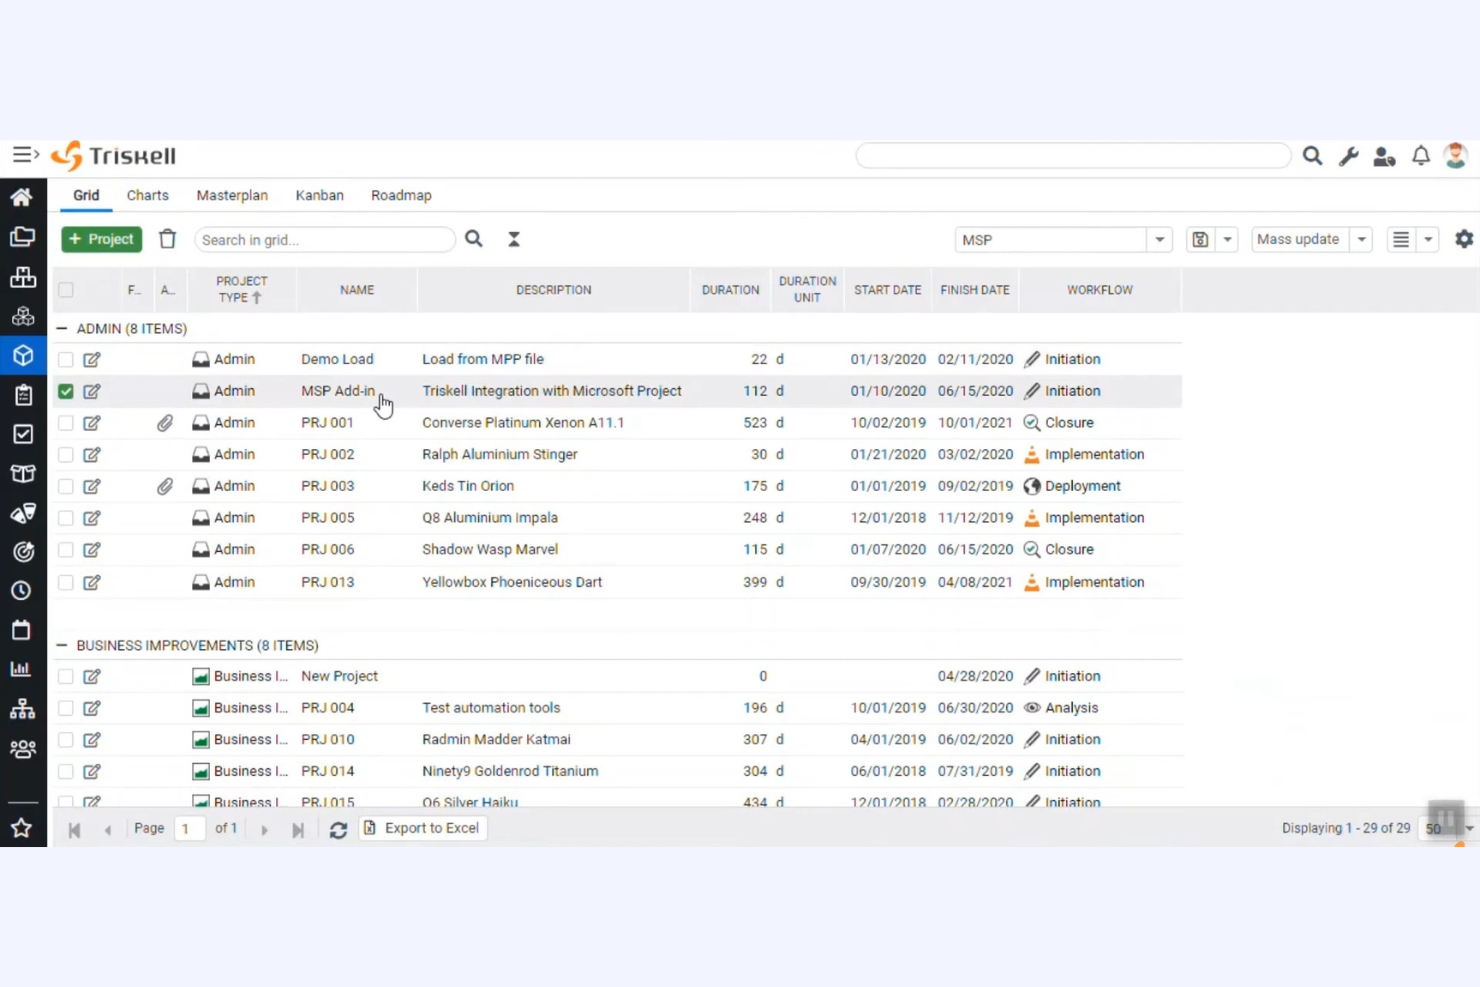The width and height of the screenshot is (1480, 987).
Task: Open the Mass update dropdown arrow
Action: pyautogui.click(x=1362, y=239)
